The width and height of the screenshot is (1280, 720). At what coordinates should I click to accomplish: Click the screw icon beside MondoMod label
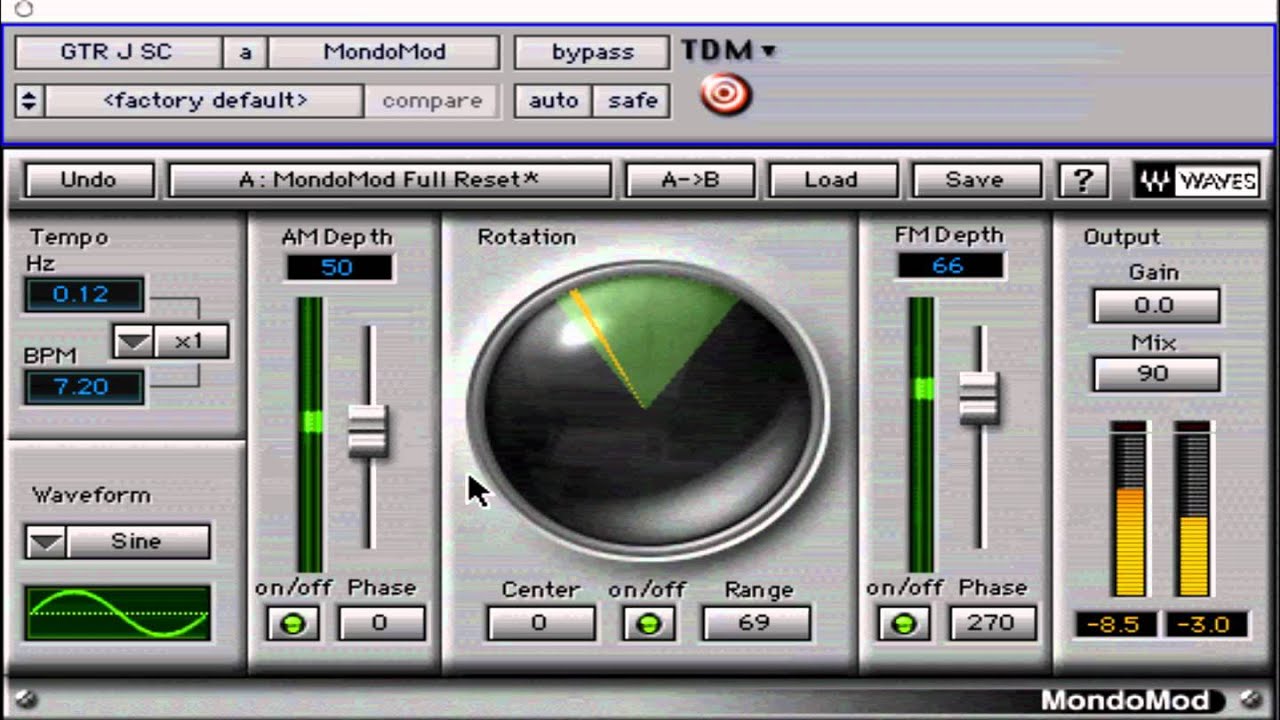[x=1250, y=699]
